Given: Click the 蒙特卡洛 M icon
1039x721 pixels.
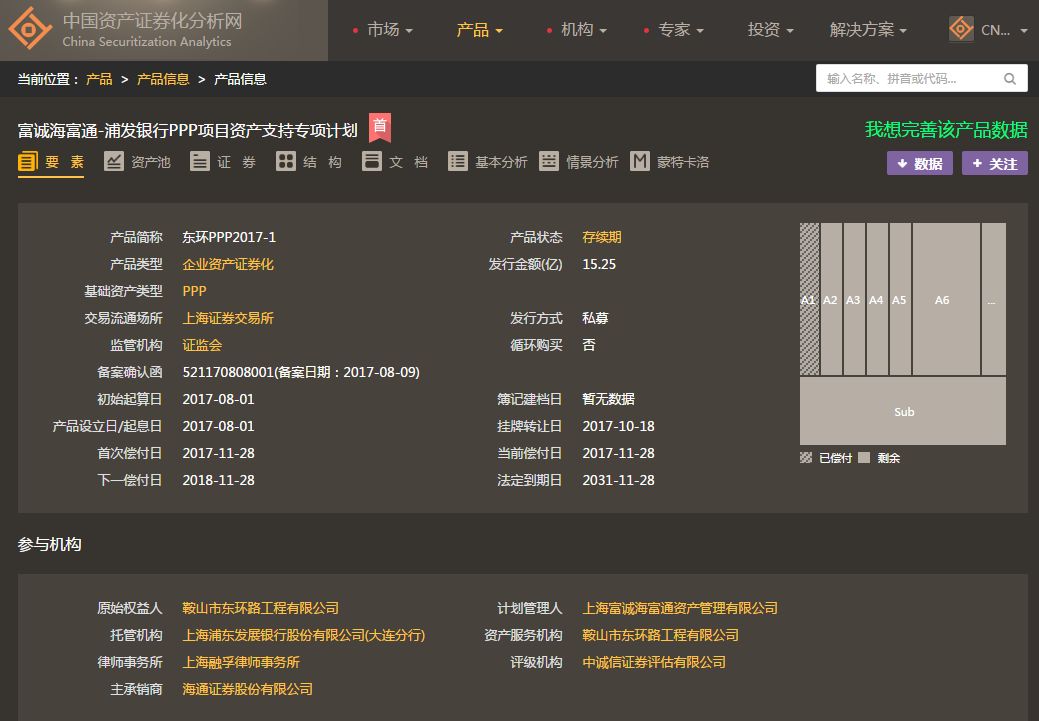Looking at the screenshot, I should [639, 162].
